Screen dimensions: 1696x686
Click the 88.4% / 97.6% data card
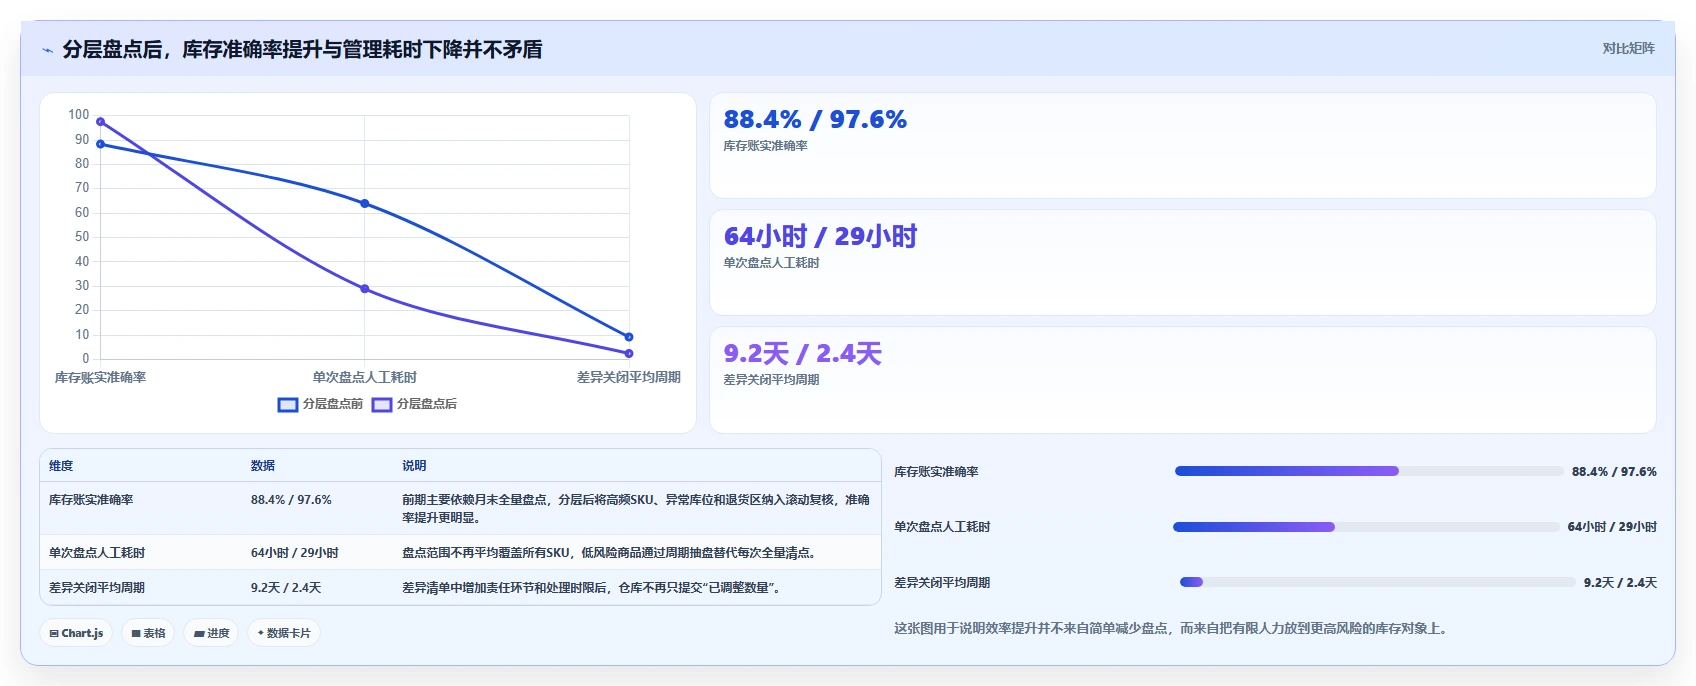click(1183, 146)
